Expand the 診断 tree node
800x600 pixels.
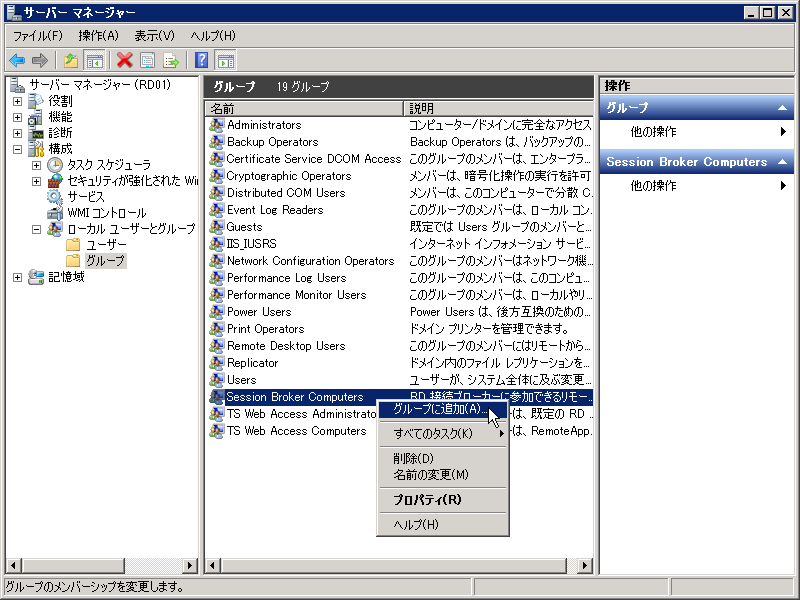(17, 134)
